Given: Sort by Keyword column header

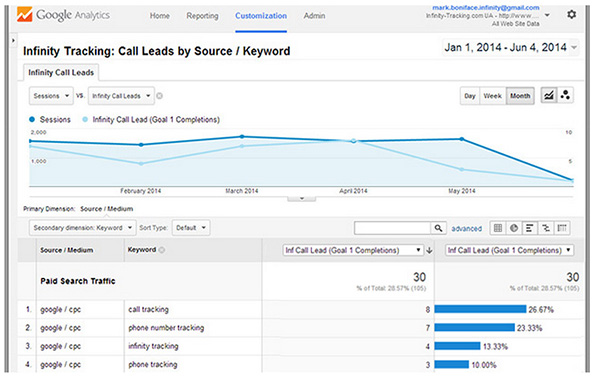Looking at the screenshot, I should [x=141, y=250].
